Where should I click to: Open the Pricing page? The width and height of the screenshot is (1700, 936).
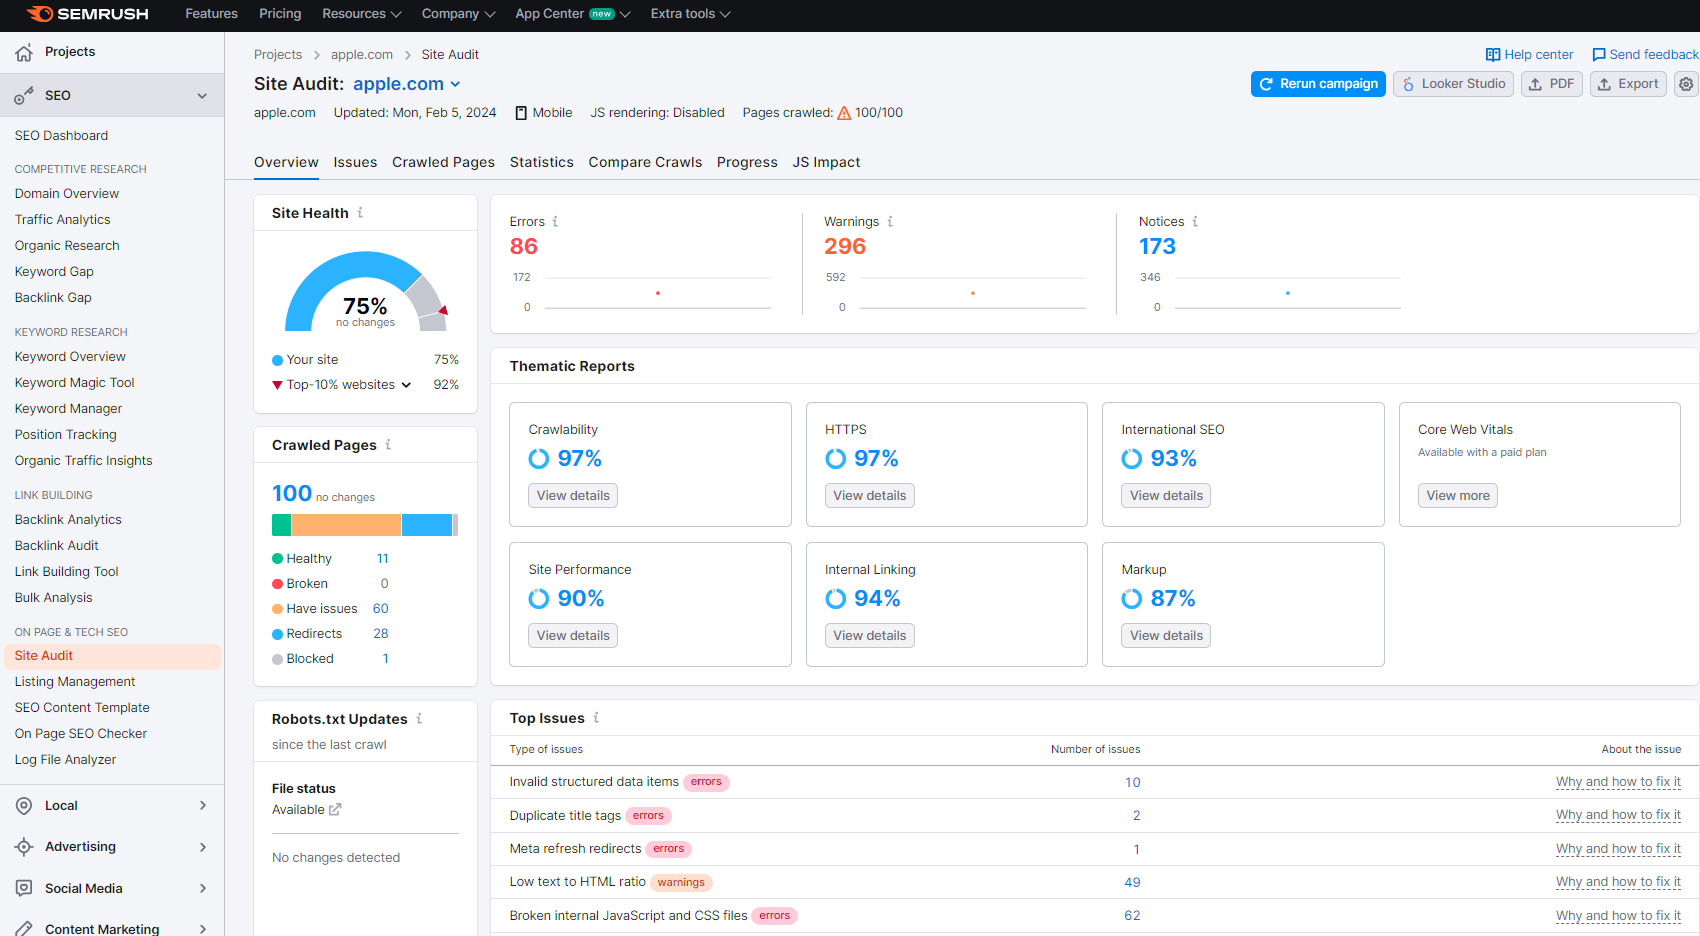coord(280,14)
